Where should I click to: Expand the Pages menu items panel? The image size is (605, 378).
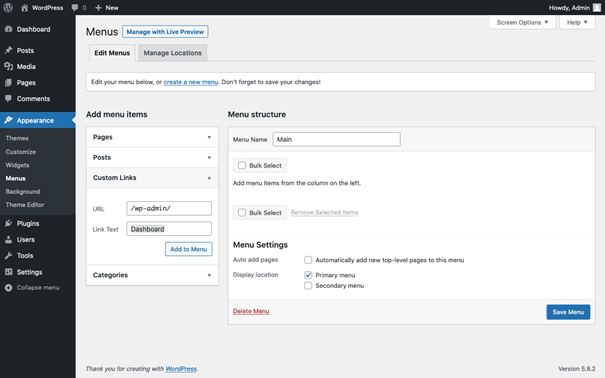(152, 137)
